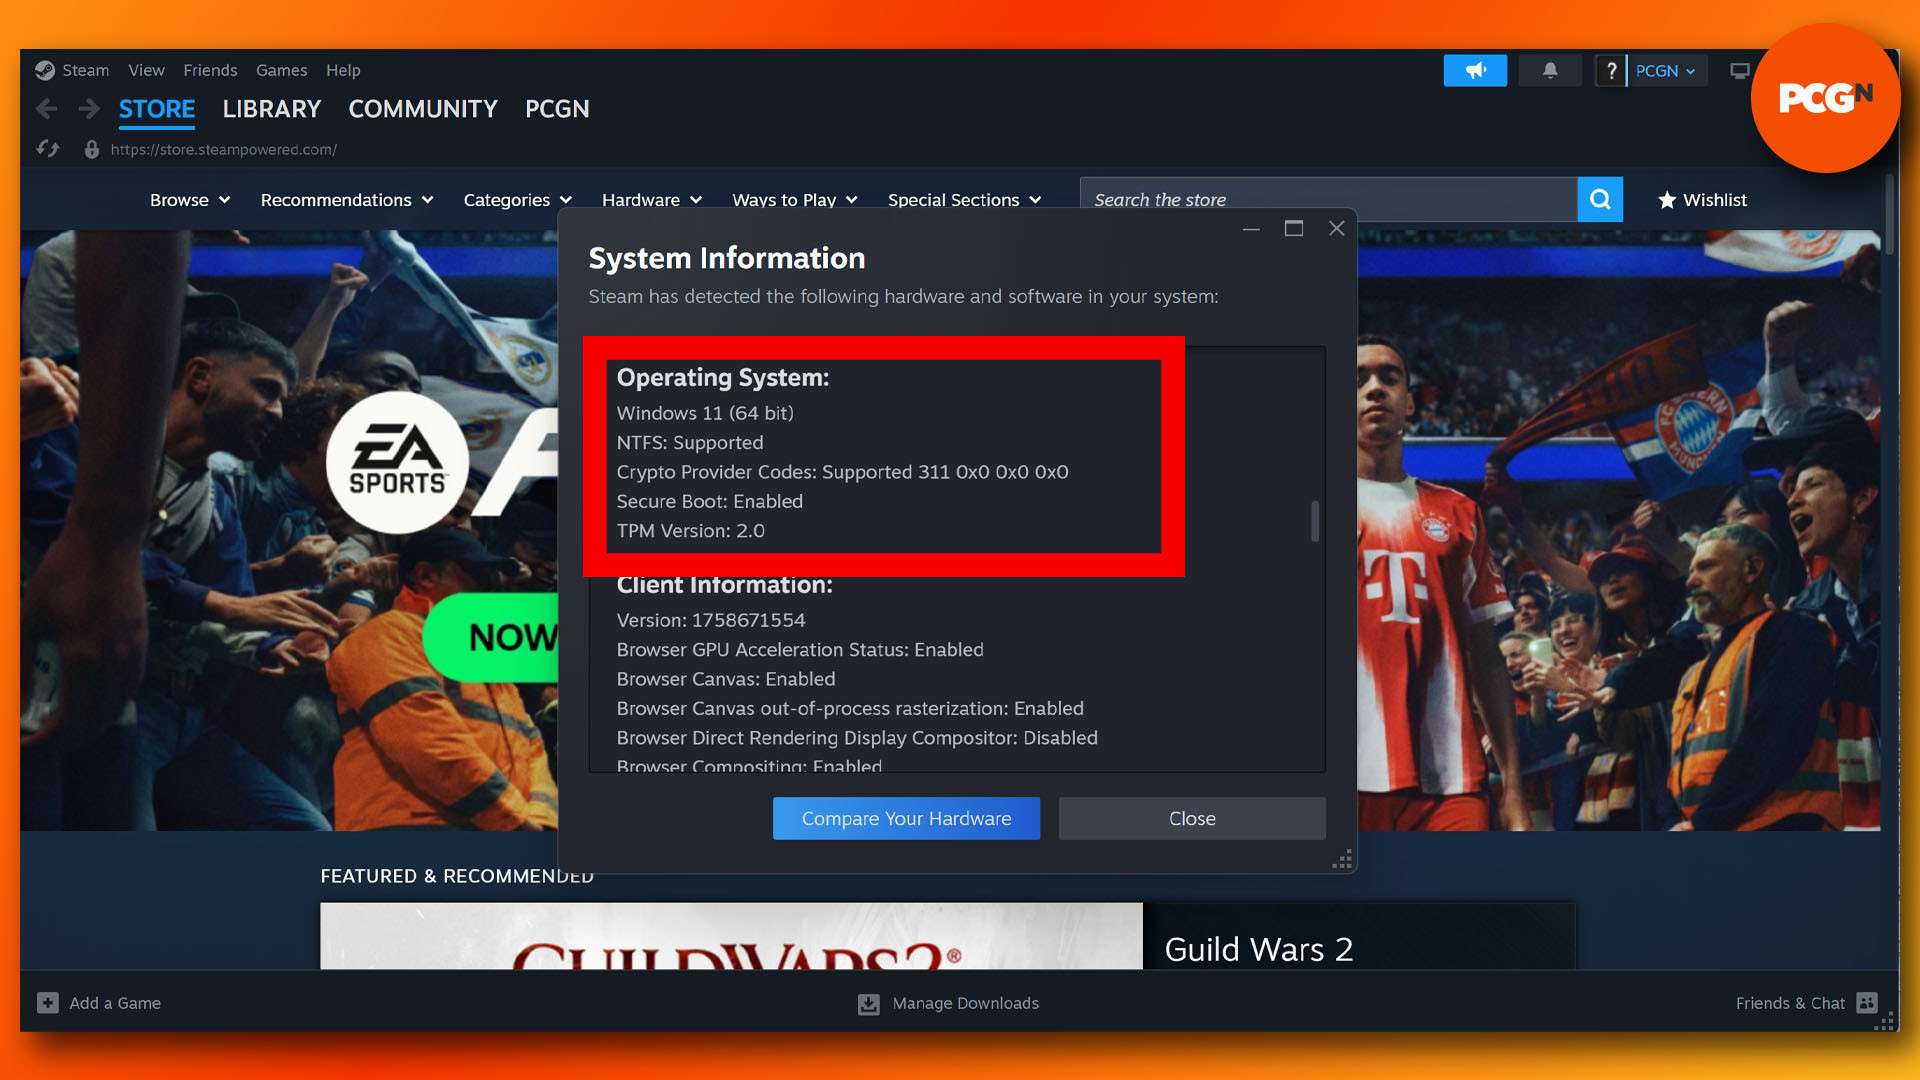
Task: Select 'Browser GPU Acceleration Status: Enabled' line
Action: [800, 650]
